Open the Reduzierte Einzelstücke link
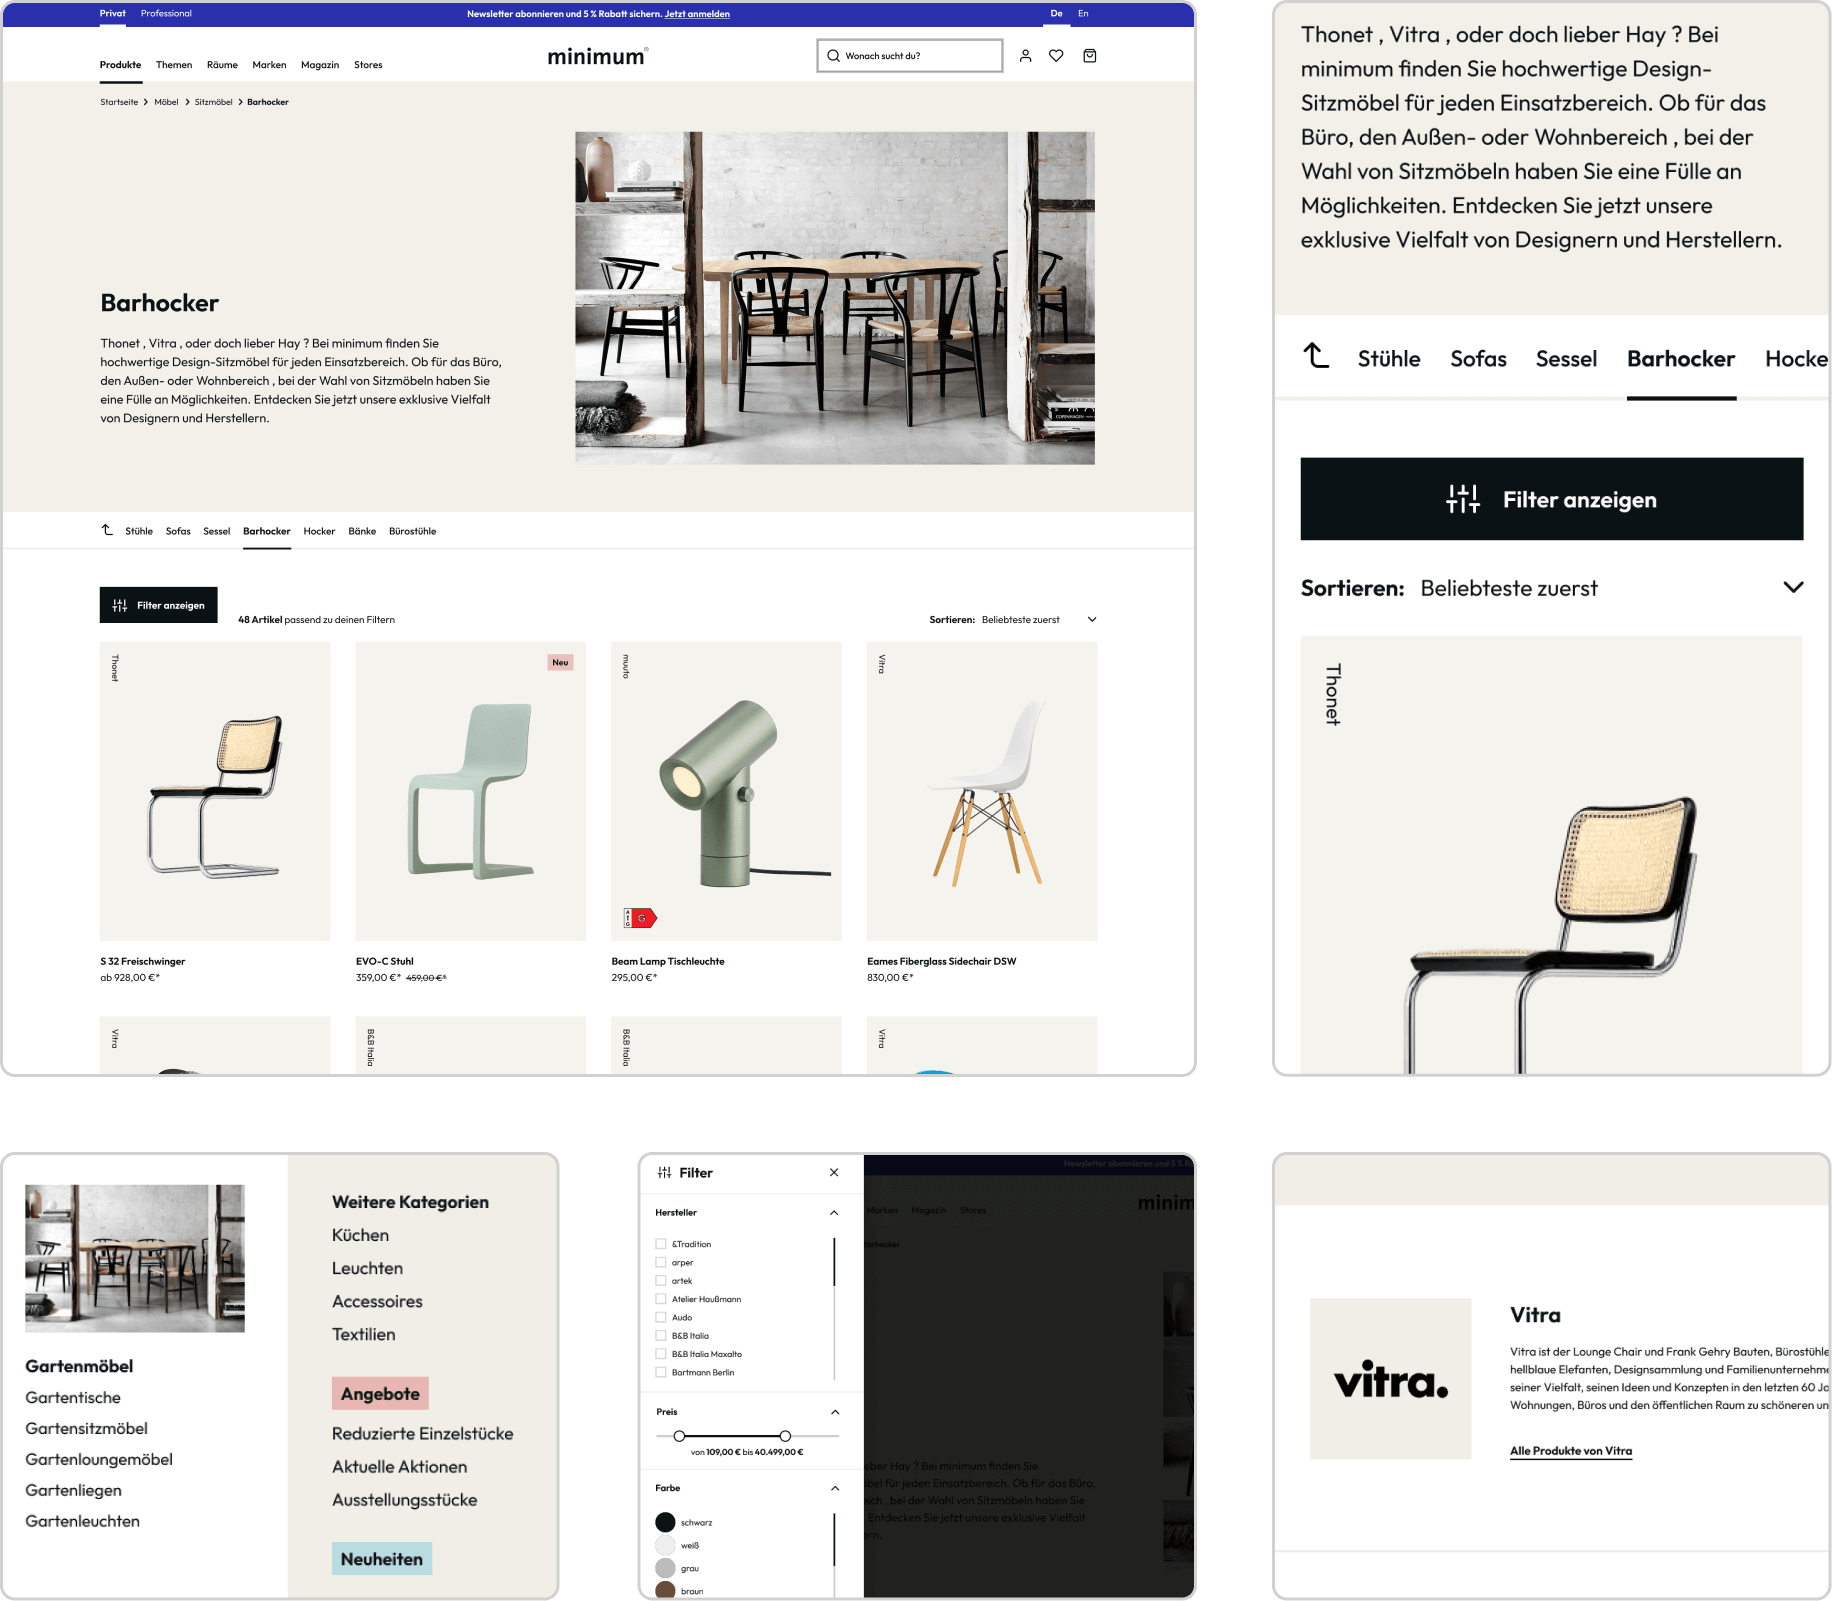The width and height of the screenshot is (1832, 1601). click(422, 1433)
